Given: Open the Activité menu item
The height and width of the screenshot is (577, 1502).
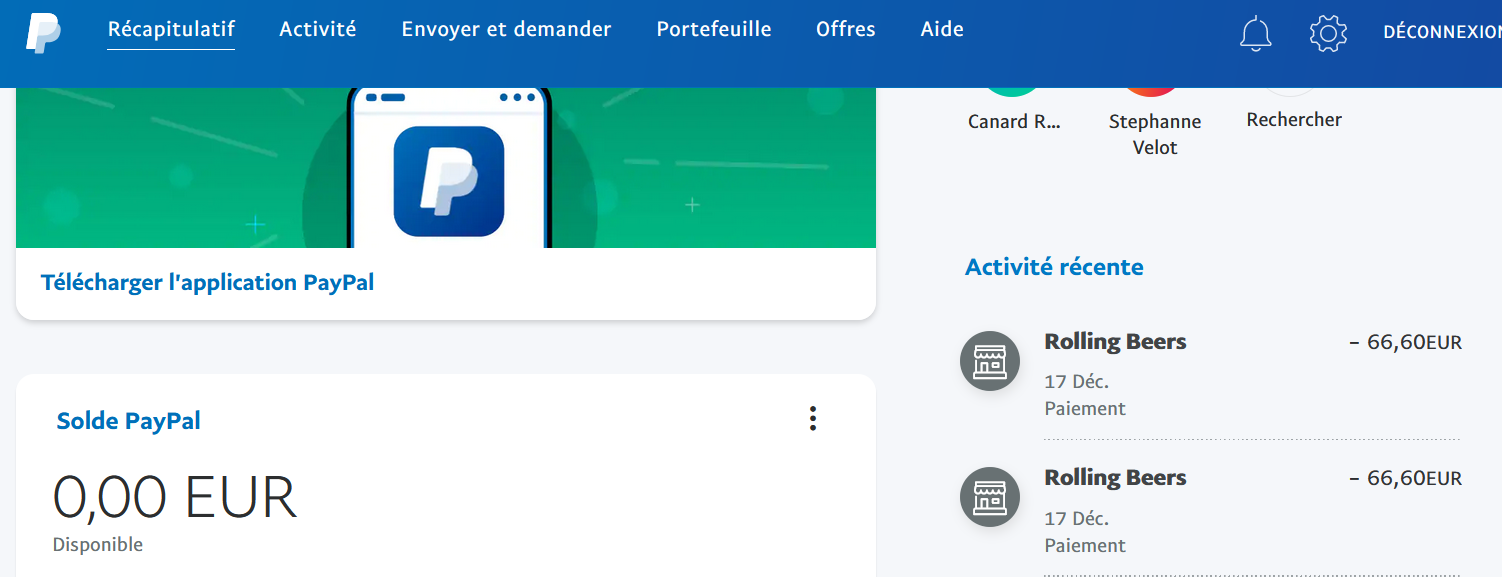Looking at the screenshot, I should pos(318,29).
